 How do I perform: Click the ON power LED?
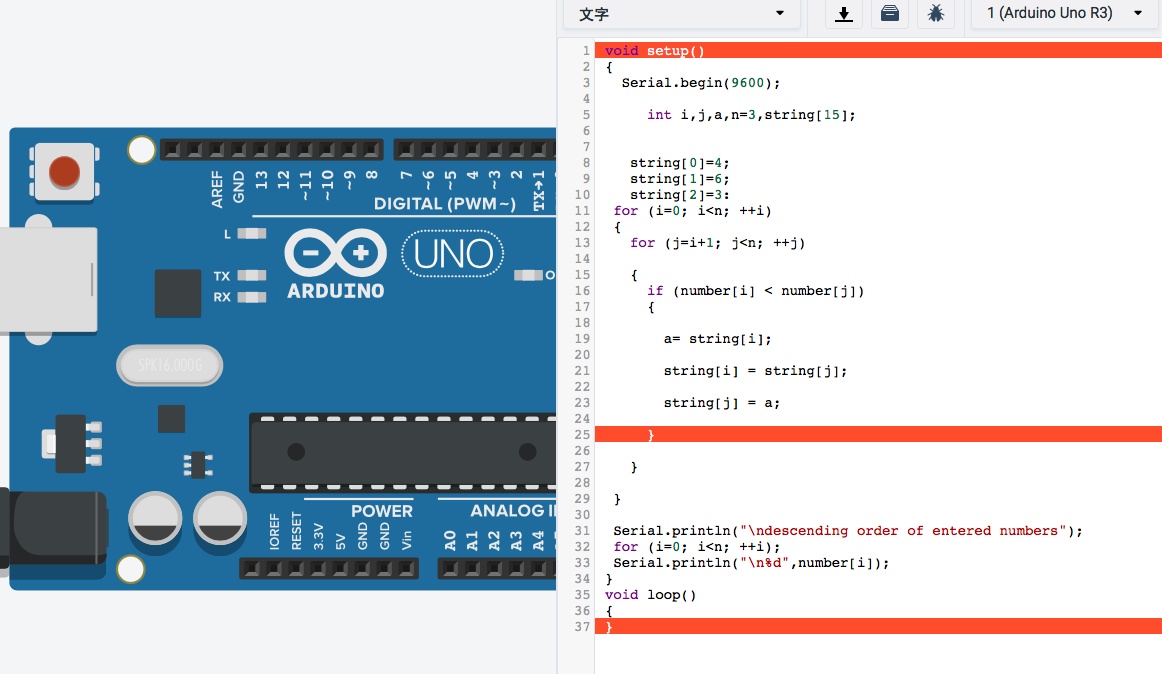528,275
